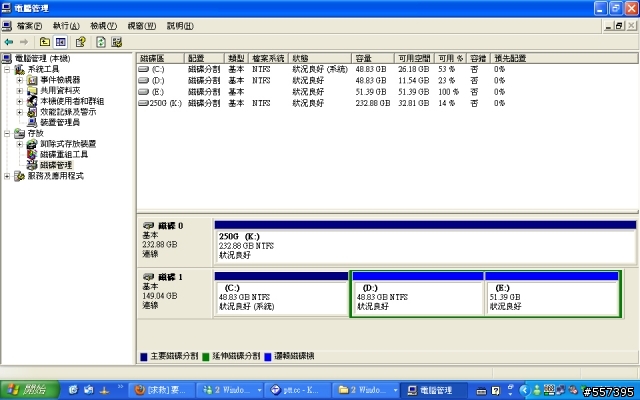This screenshot has height=400, width=640.
Task: Click the Help question mark toolbar icon
Action: [x=81, y=42]
